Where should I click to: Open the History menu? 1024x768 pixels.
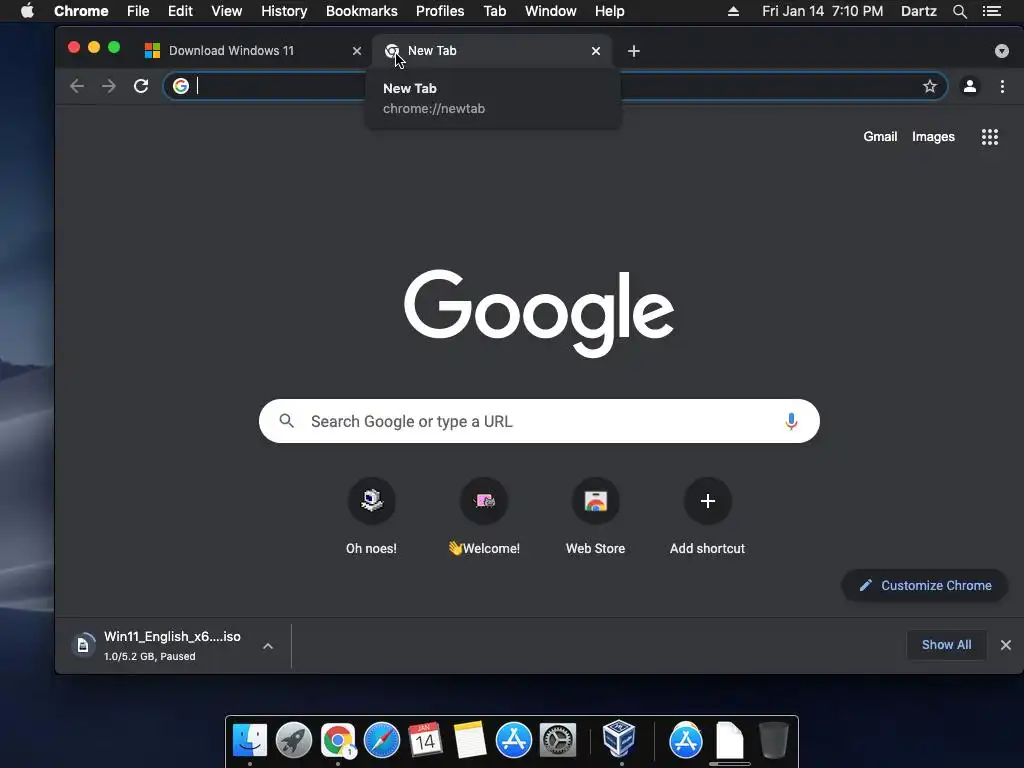point(284,11)
